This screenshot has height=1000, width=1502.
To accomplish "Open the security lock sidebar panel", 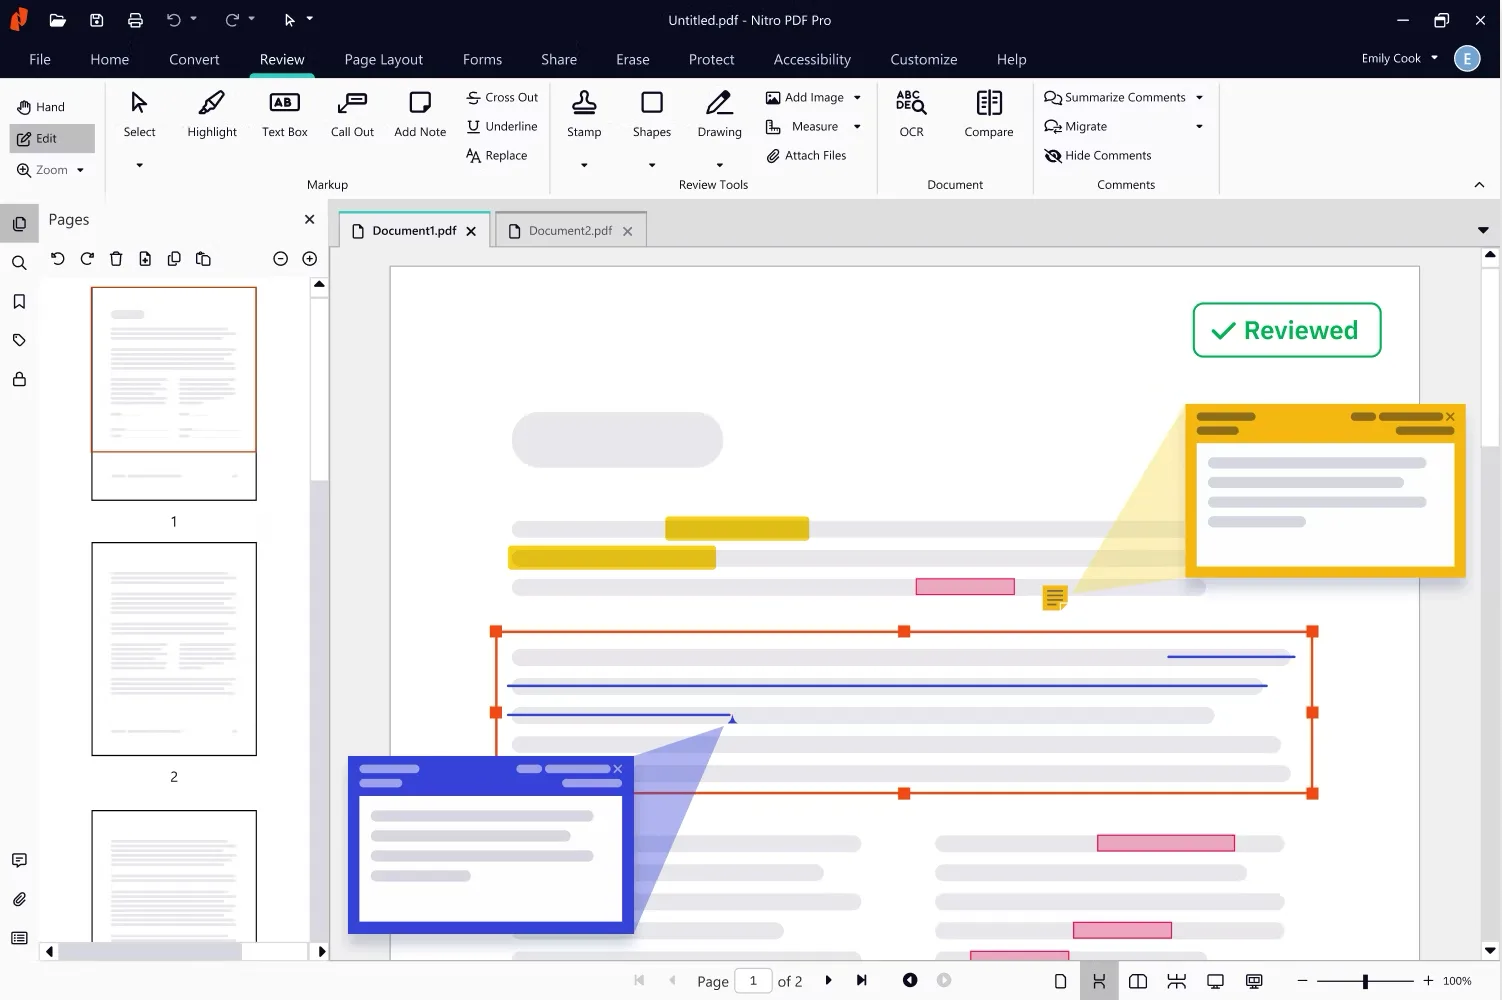I will tap(19, 379).
